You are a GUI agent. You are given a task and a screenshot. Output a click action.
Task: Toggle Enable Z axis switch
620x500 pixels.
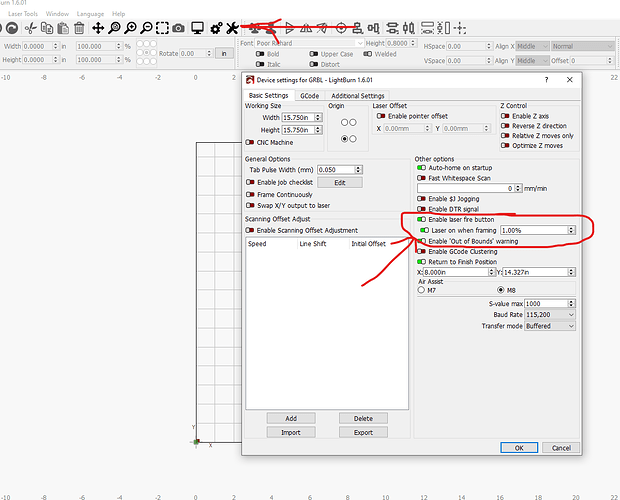[505, 116]
